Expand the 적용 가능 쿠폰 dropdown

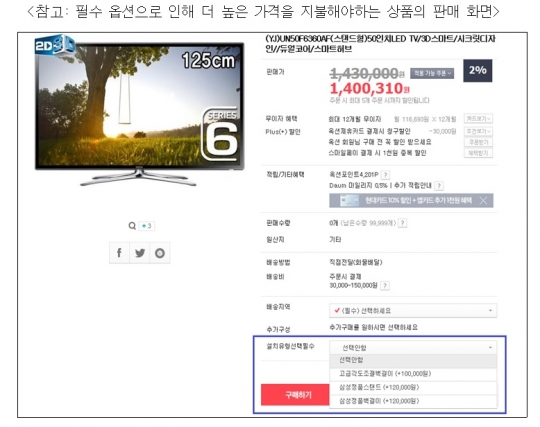click(x=432, y=73)
